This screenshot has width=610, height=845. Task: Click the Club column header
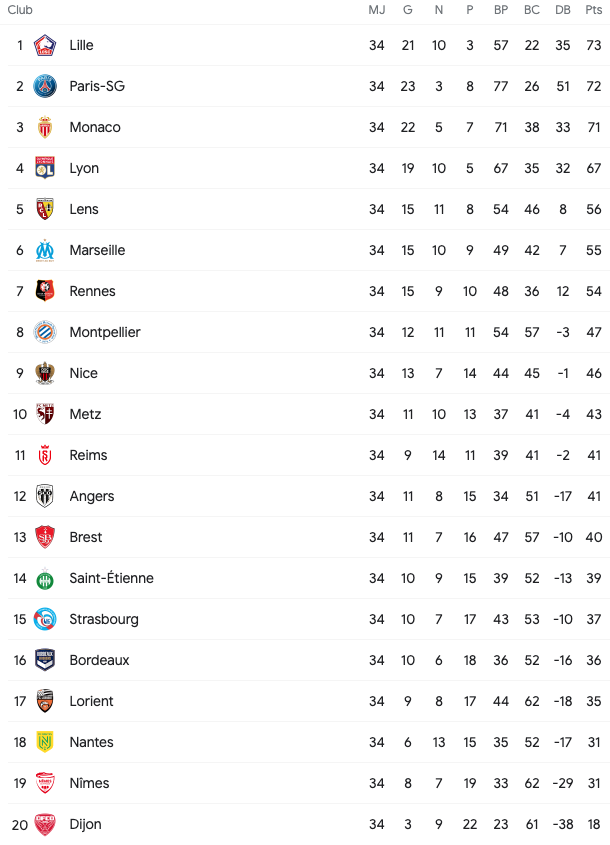20,10
